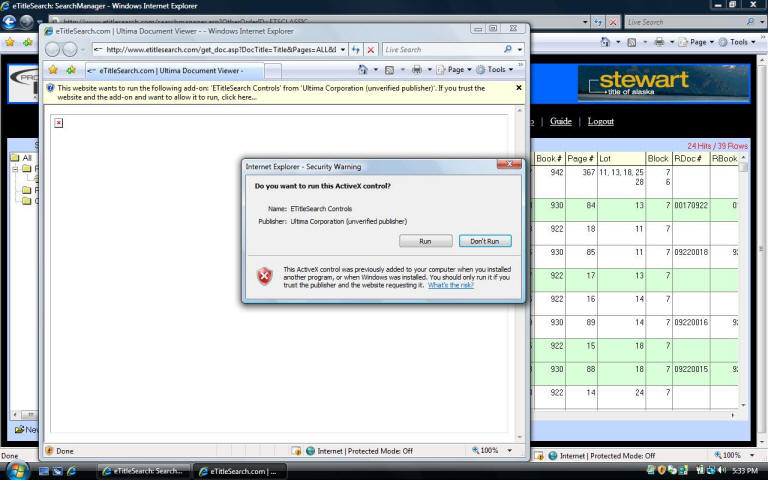Switch to eTitleSearch.com taskbar button
Image resolution: width=768 pixels, height=480 pixels.
coord(239,471)
